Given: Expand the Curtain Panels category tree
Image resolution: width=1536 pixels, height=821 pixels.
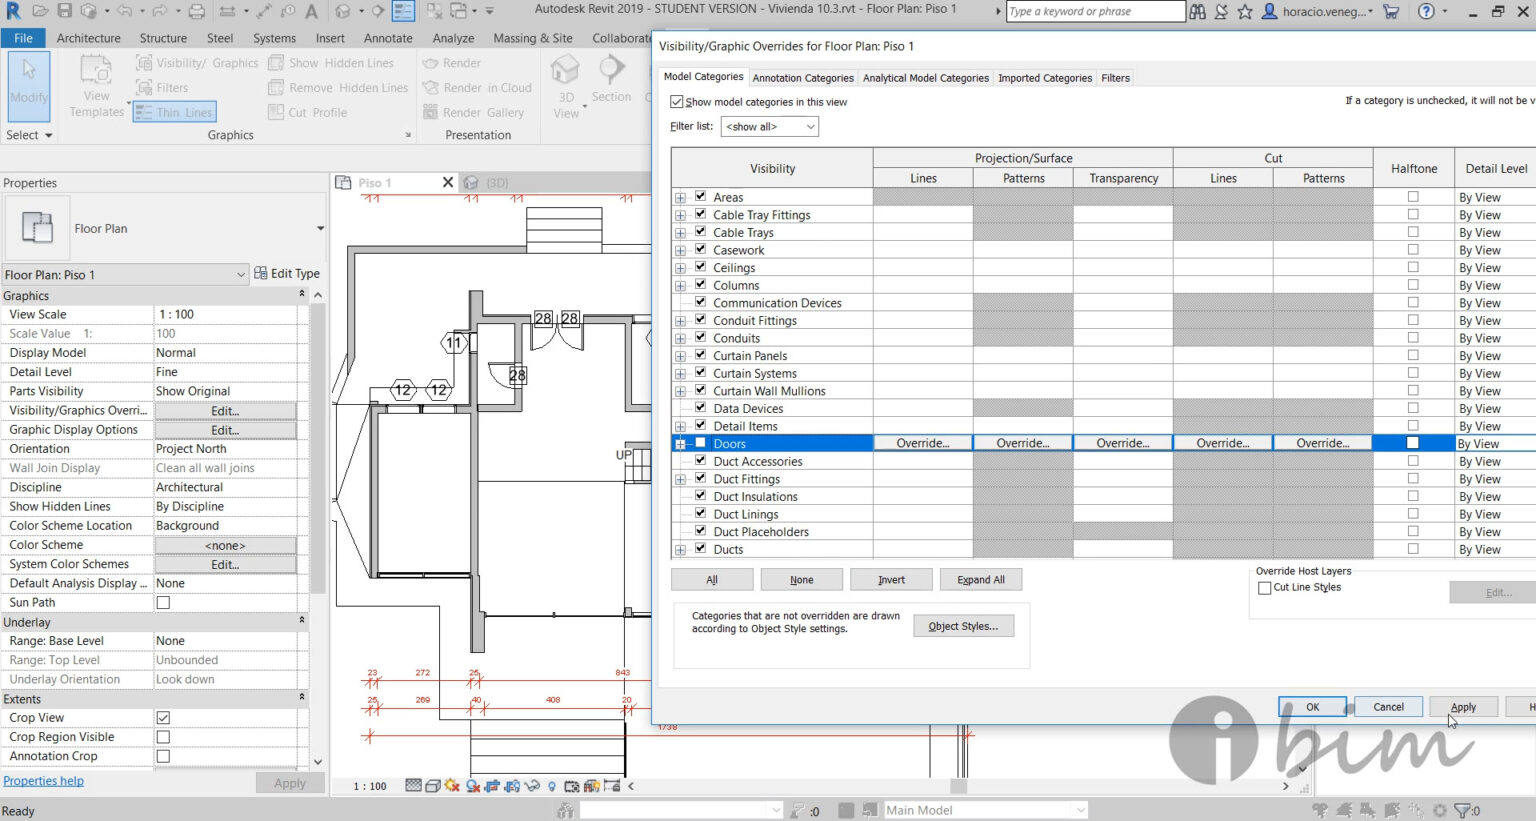Looking at the screenshot, I should (x=680, y=356).
